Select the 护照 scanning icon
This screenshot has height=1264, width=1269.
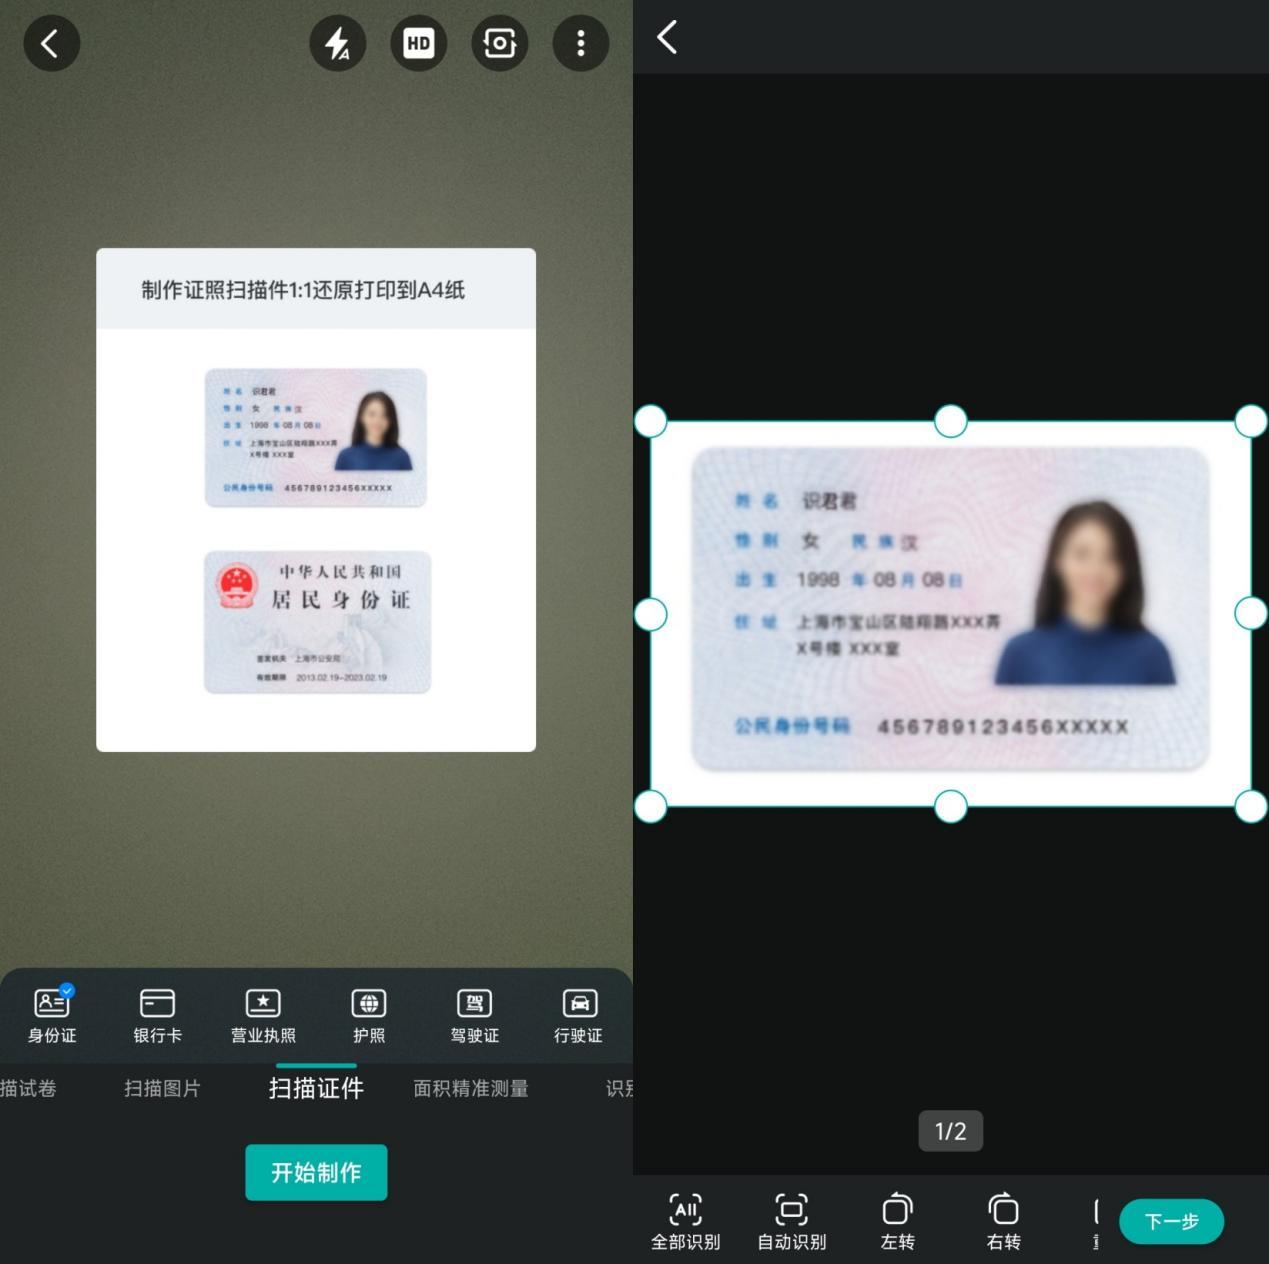[368, 1013]
